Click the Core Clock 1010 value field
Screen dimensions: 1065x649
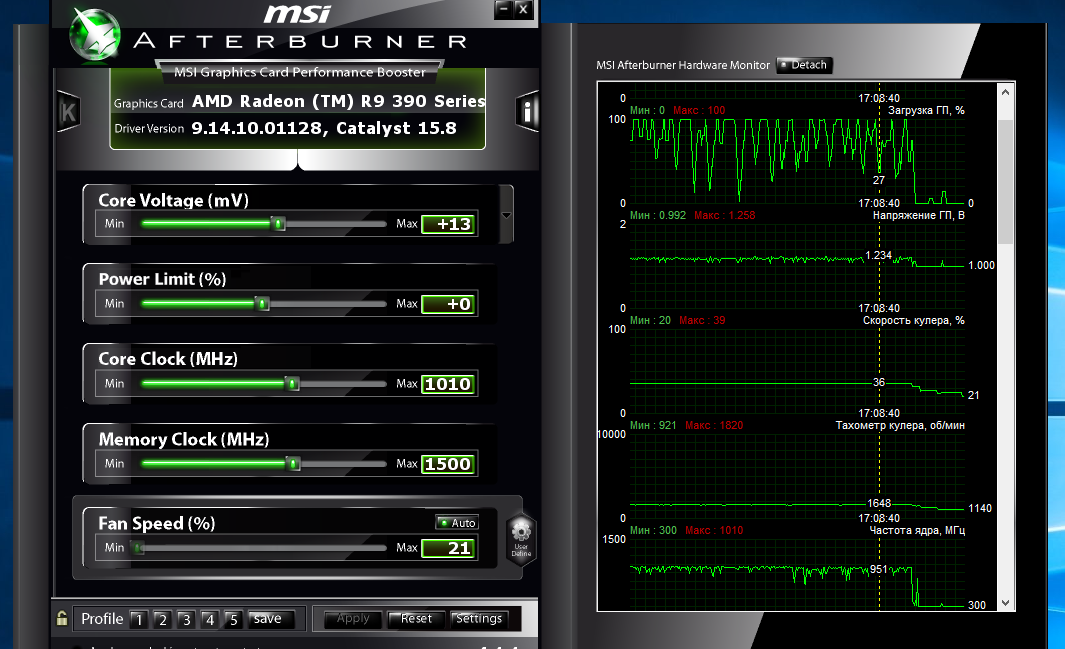[x=448, y=384]
